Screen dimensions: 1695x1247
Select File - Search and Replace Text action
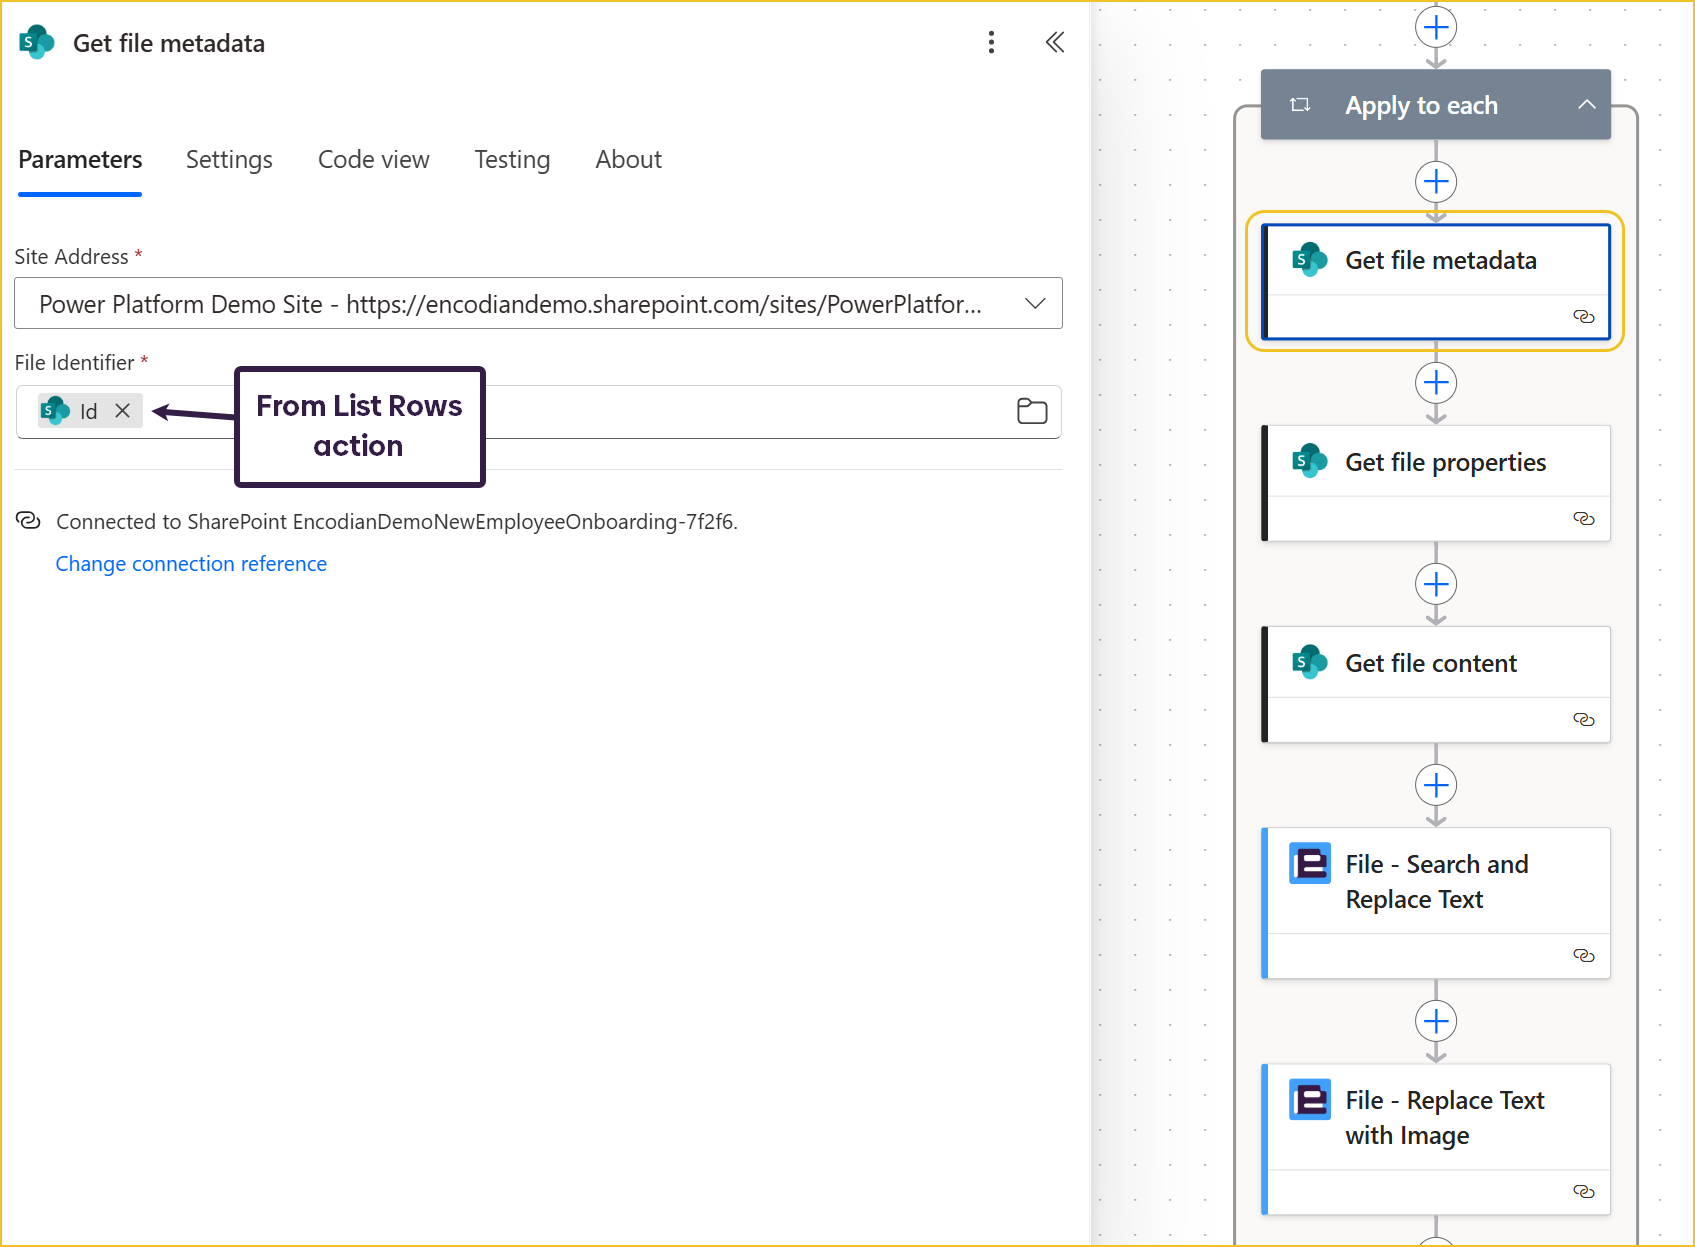(1436, 881)
